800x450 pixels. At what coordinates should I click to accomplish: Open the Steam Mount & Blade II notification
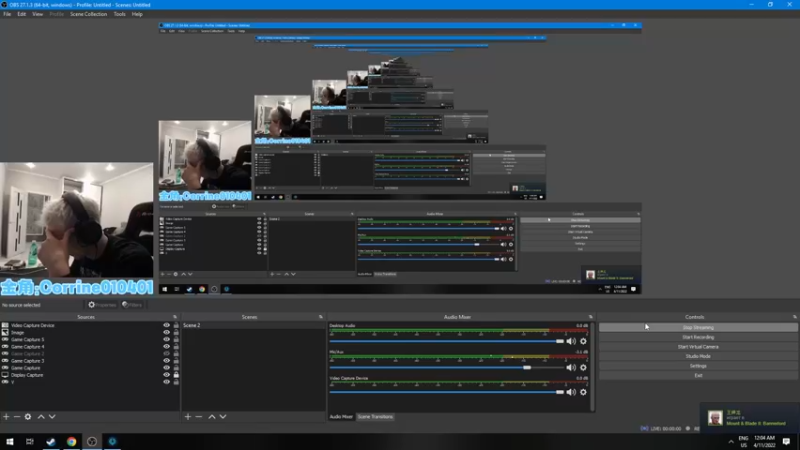(749, 418)
